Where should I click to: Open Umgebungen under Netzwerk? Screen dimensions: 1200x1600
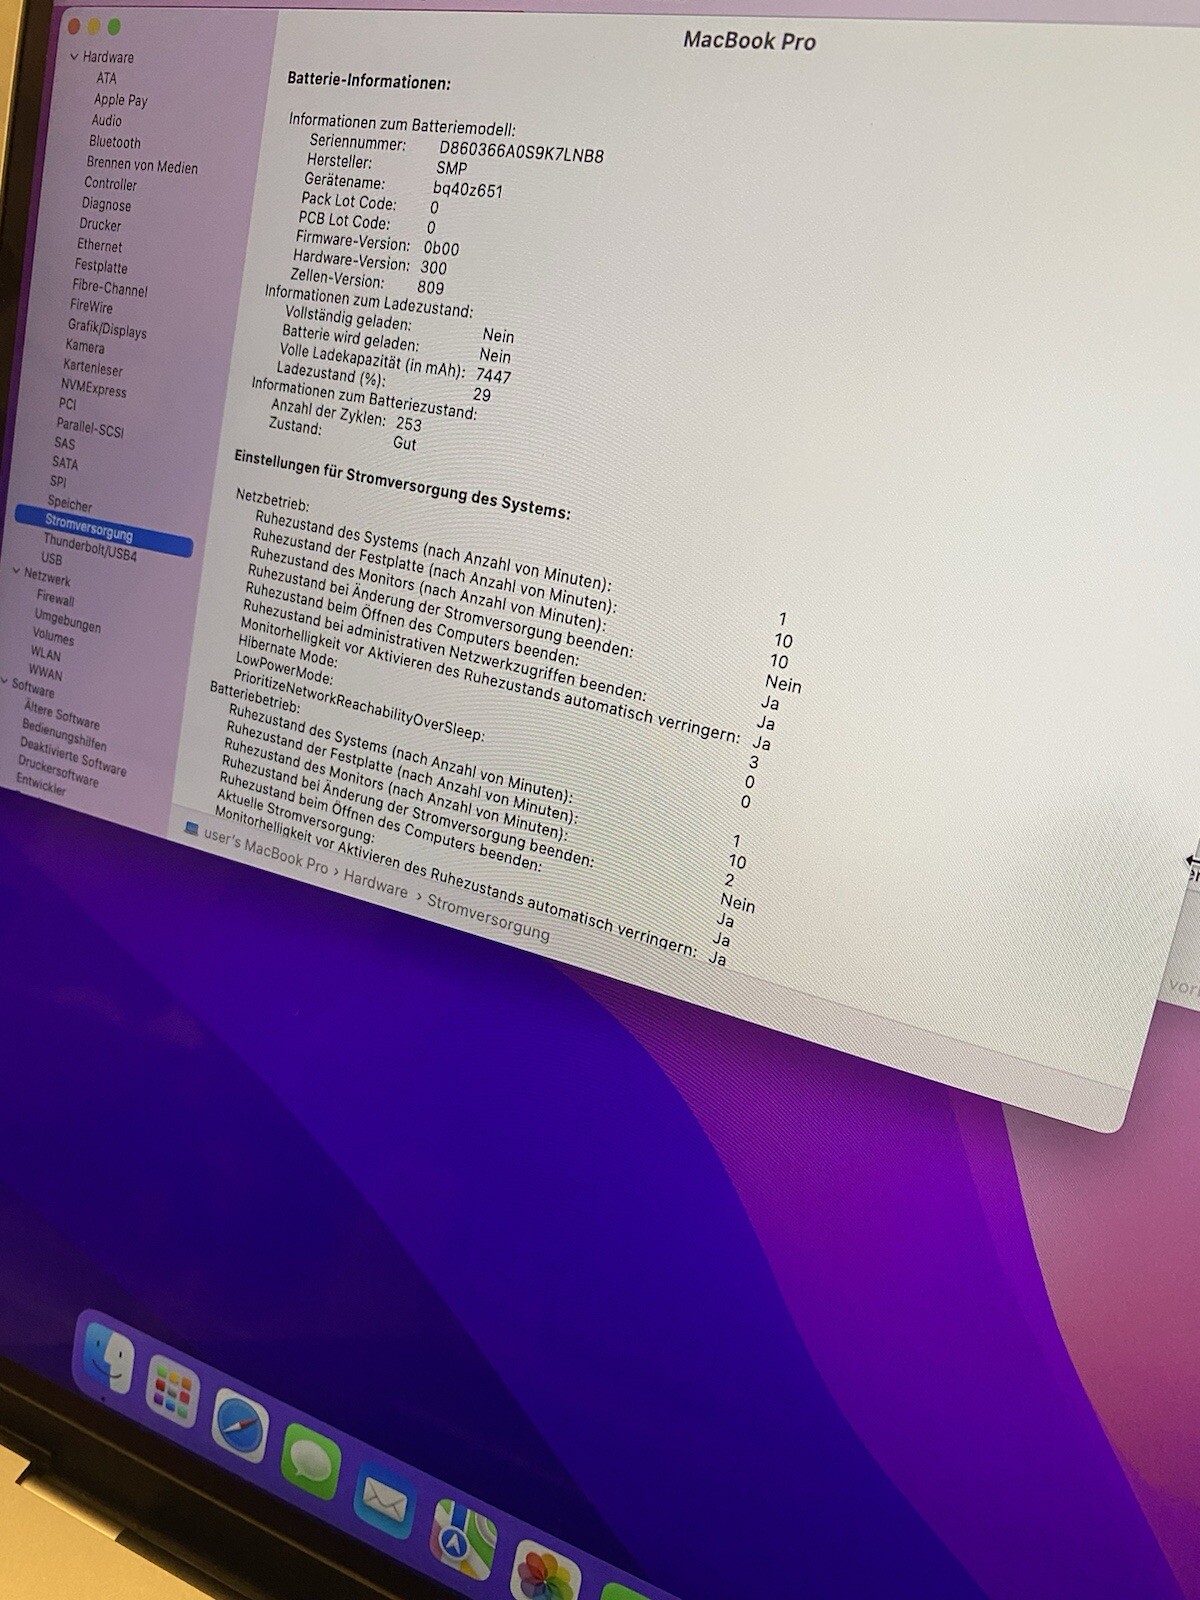pos(68,620)
